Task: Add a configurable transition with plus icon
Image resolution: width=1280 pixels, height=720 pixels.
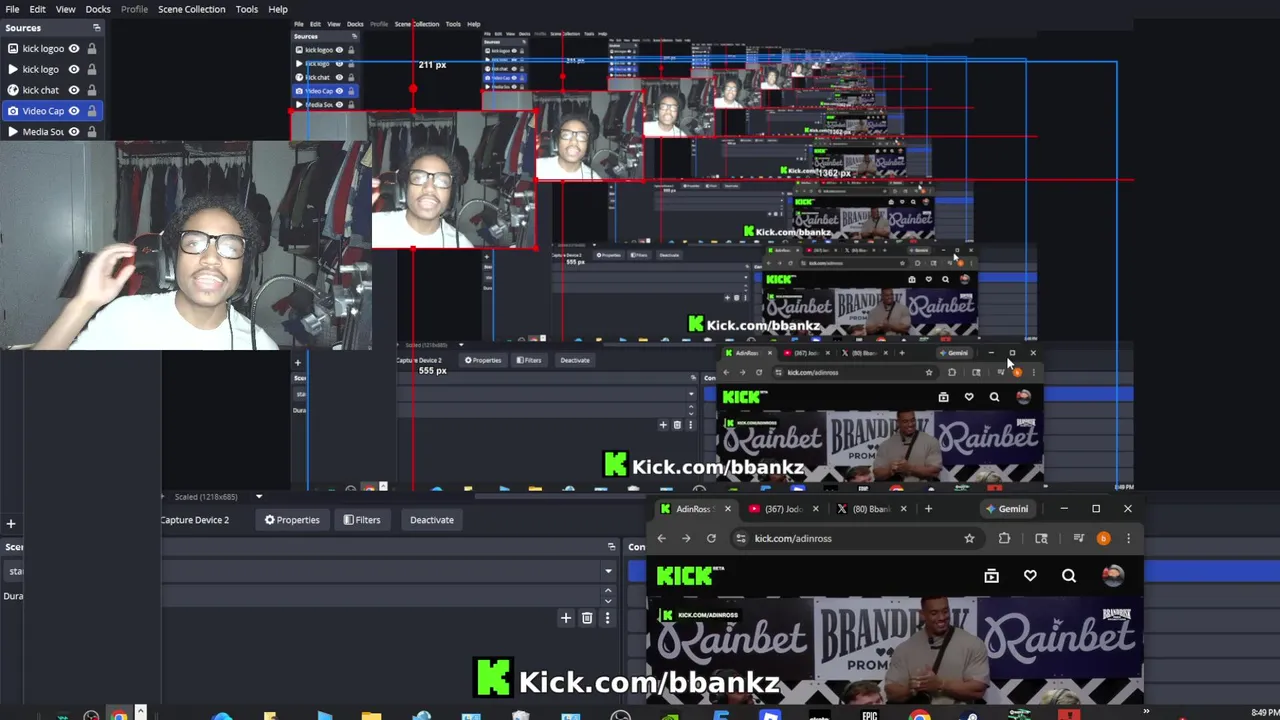Action: tap(565, 618)
